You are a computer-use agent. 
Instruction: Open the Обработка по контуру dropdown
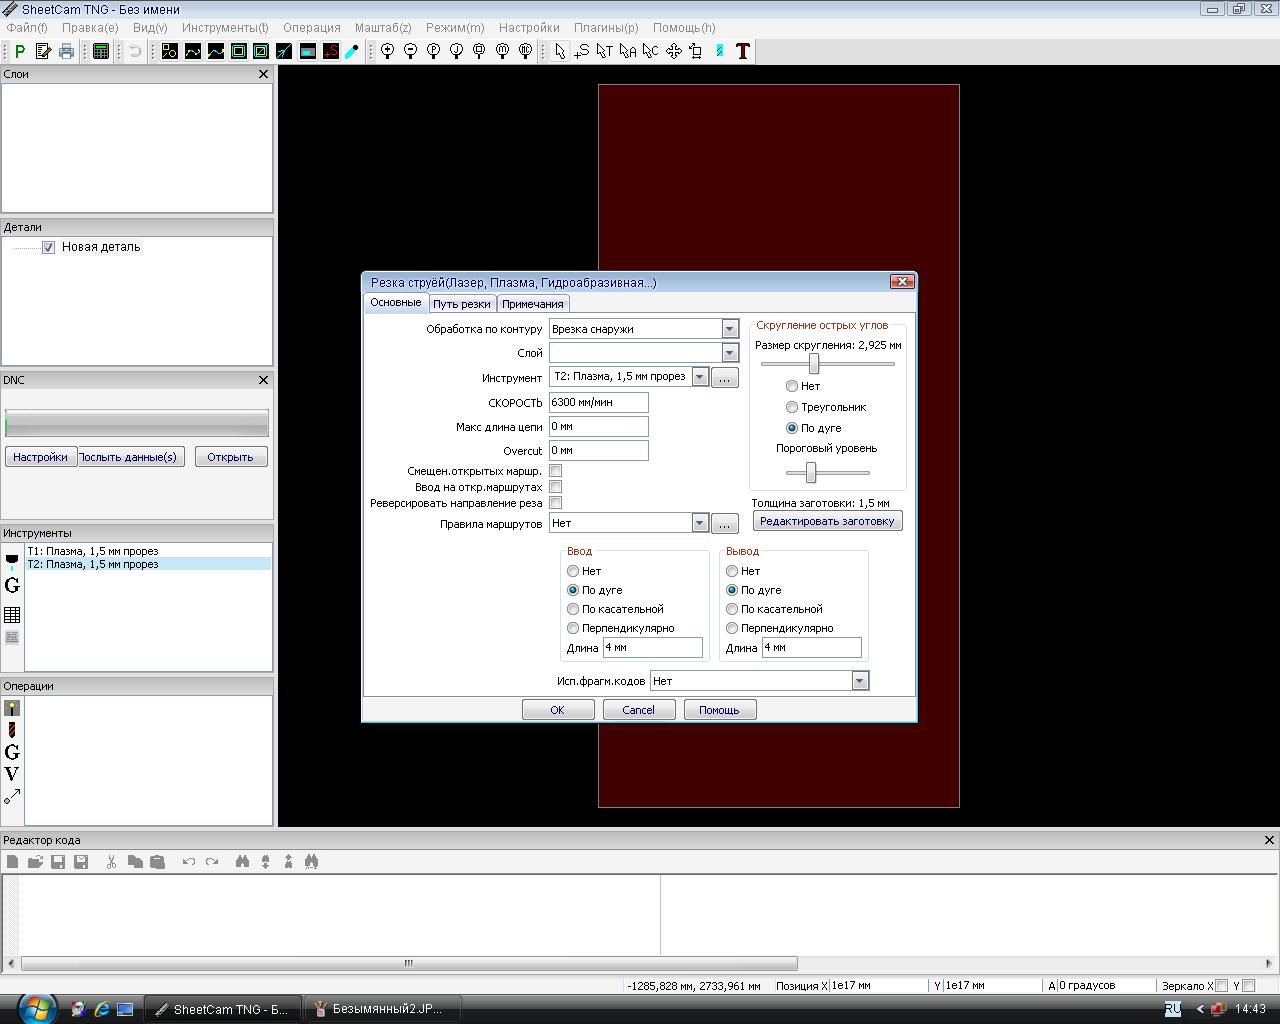[x=729, y=329]
